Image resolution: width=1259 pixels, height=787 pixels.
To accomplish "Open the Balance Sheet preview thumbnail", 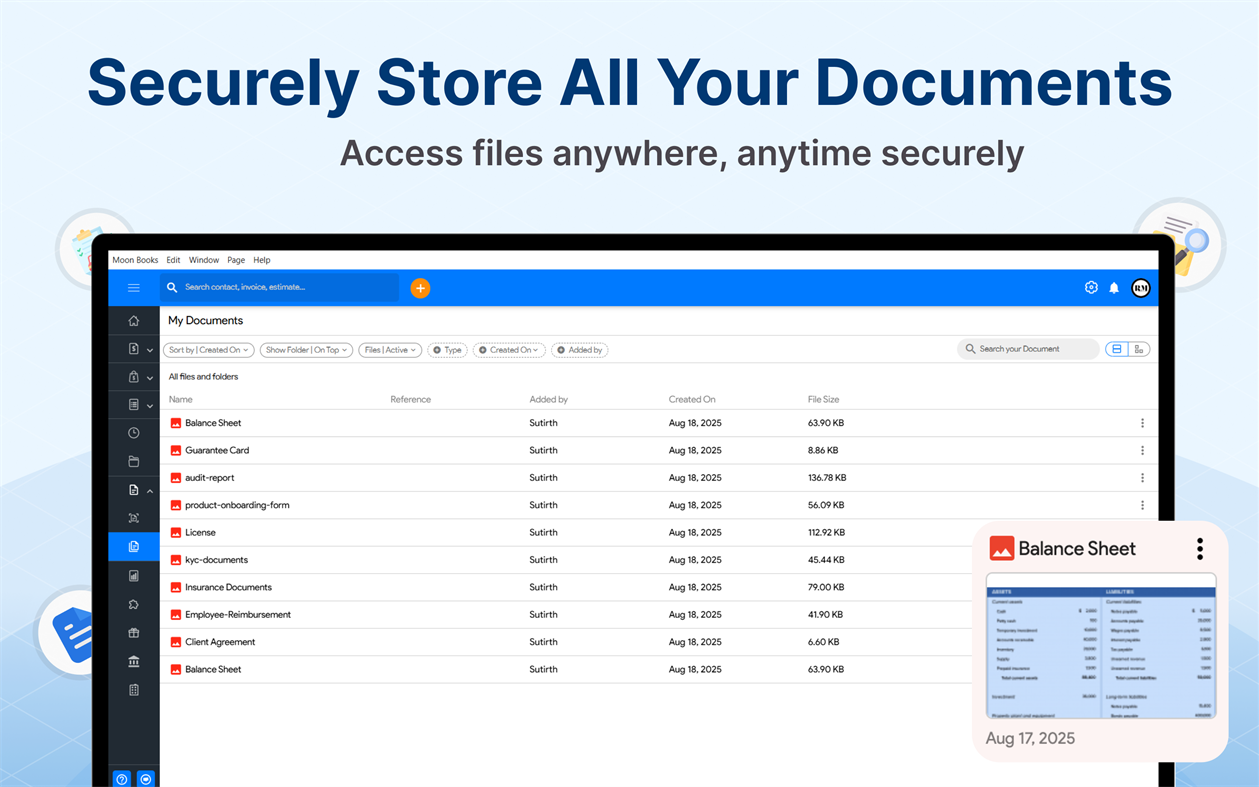I will coord(1101,646).
